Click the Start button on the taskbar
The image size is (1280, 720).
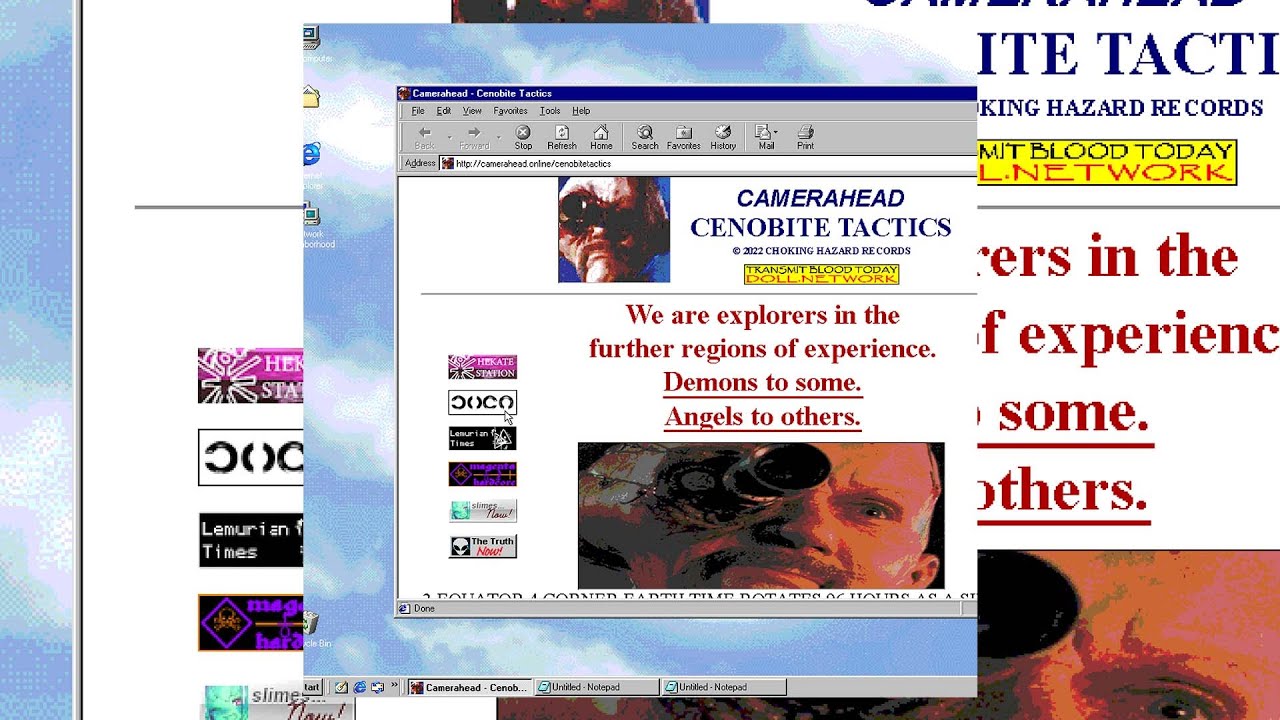[312, 687]
